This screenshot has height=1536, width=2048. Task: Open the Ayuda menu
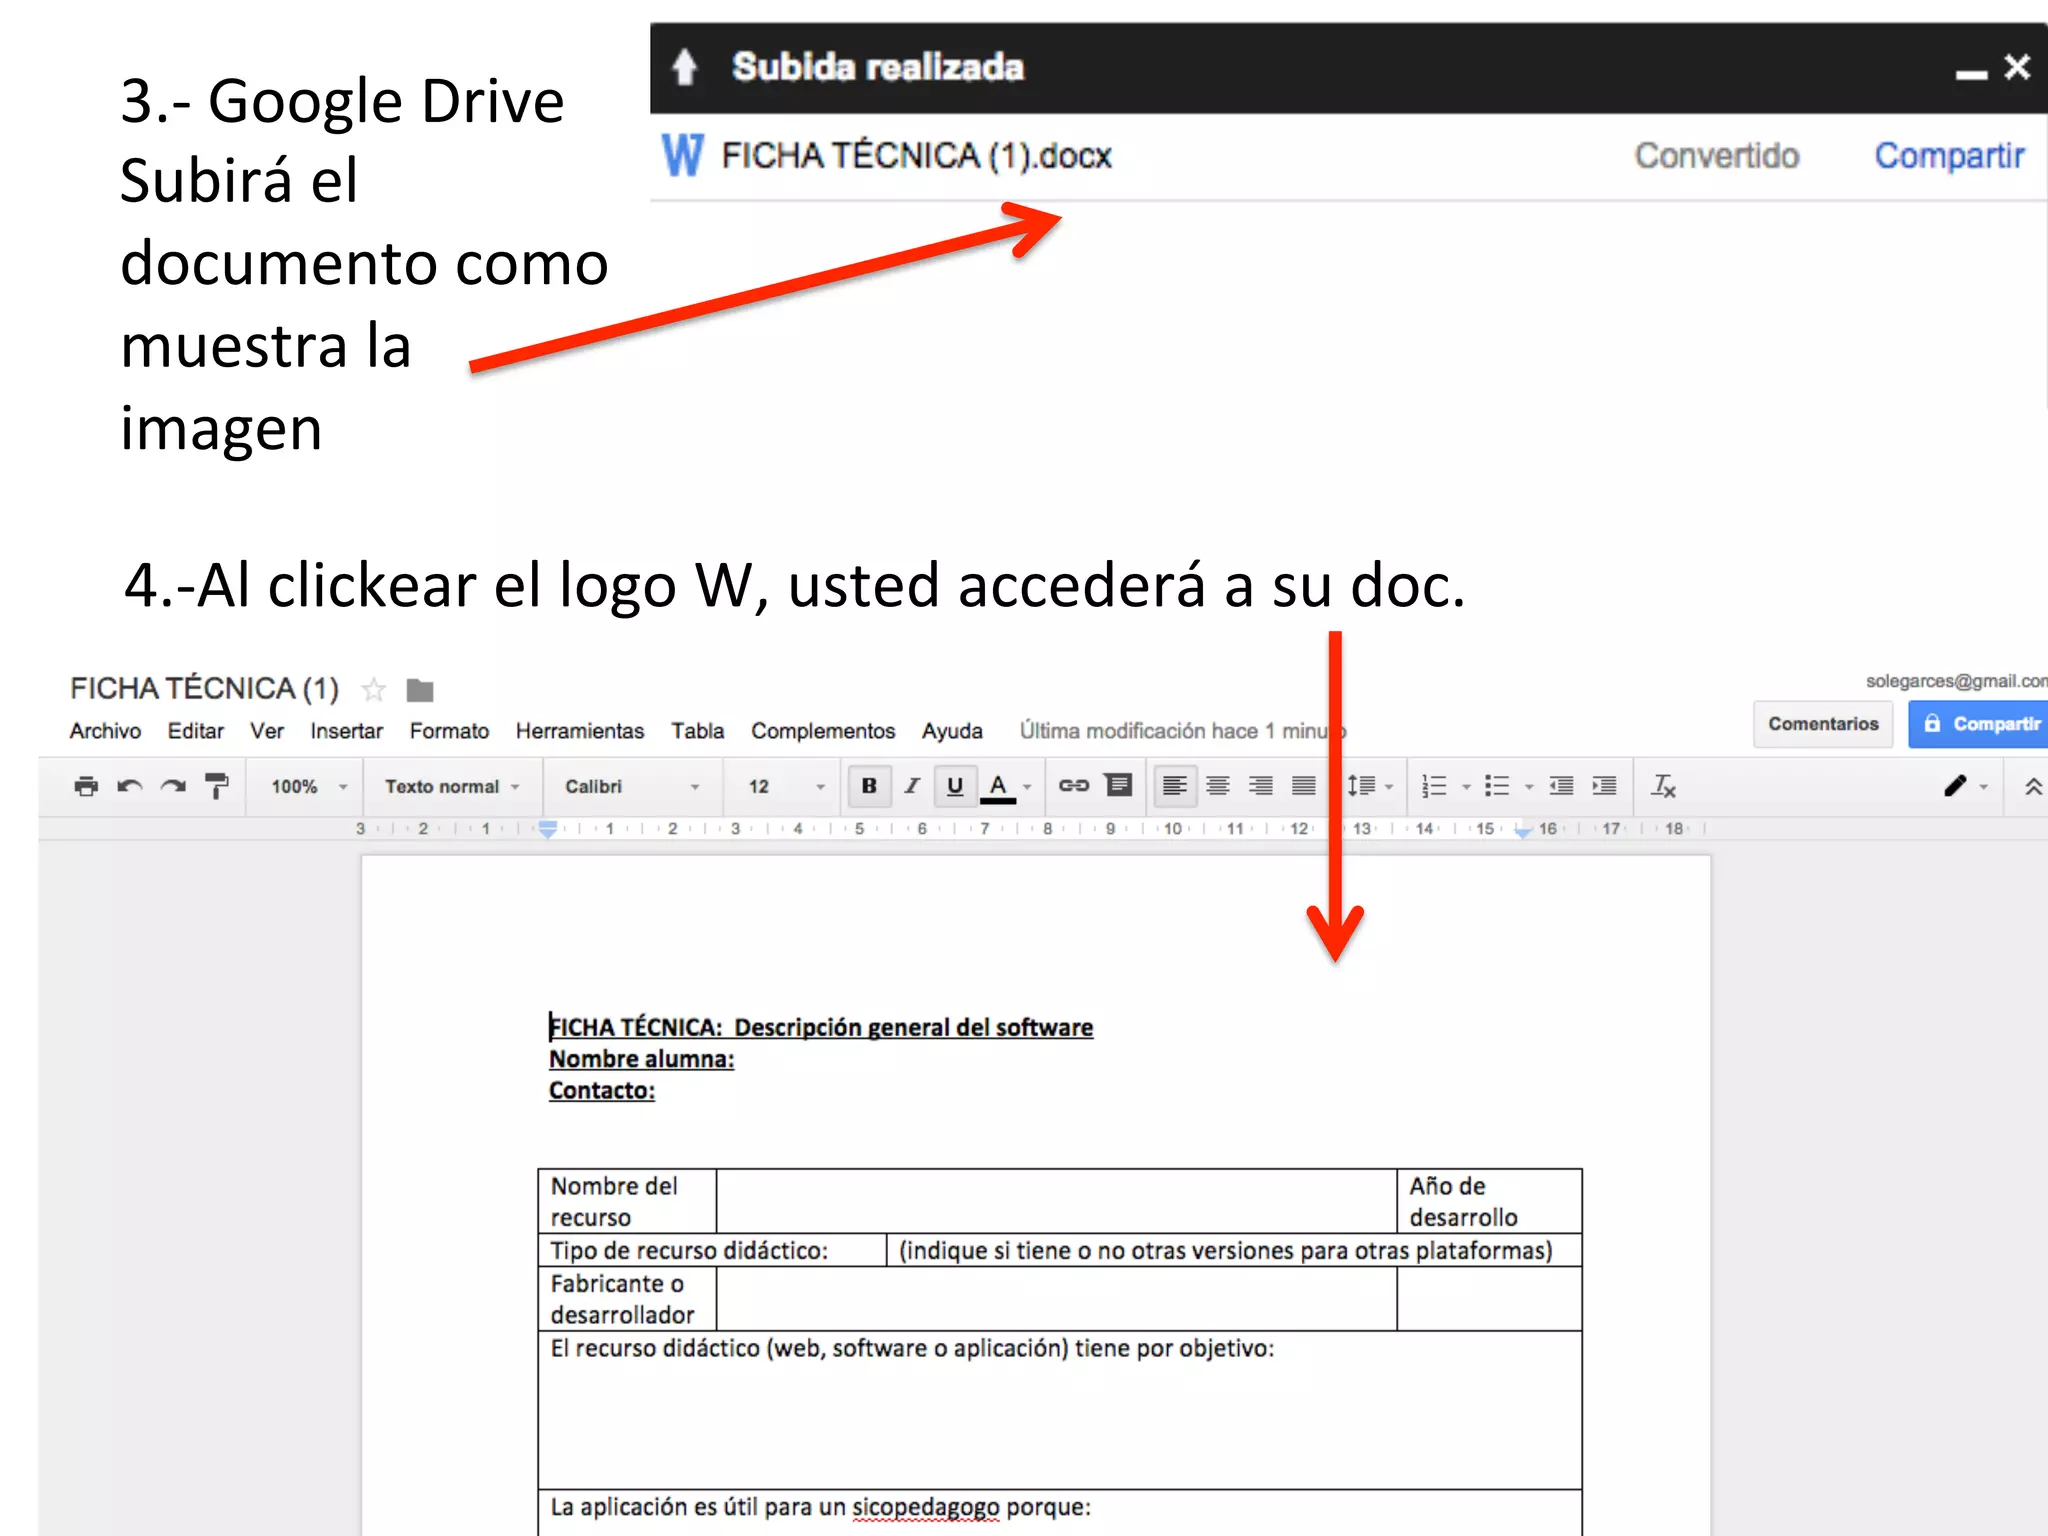click(952, 731)
